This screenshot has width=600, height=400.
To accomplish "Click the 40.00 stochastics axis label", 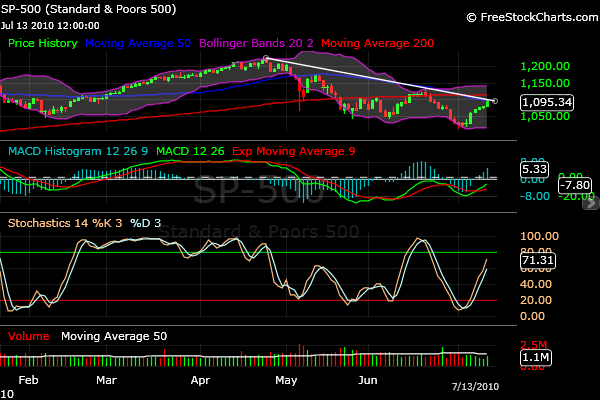I will point(536,284).
